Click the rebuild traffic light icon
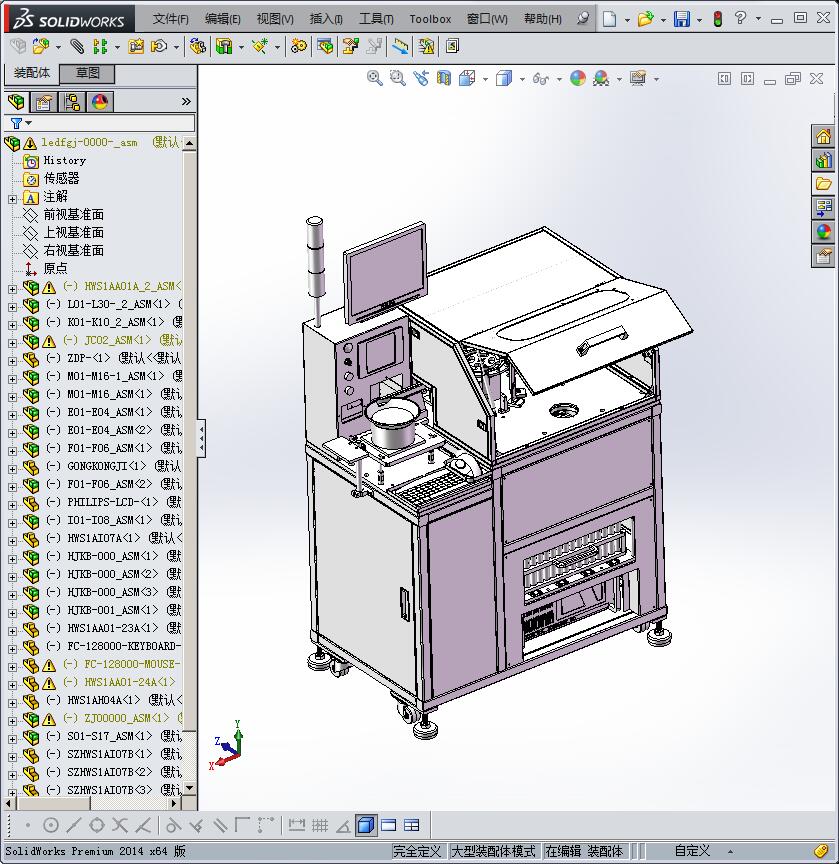This screenshot has width=839, height=864. click(x=718, y=19)
